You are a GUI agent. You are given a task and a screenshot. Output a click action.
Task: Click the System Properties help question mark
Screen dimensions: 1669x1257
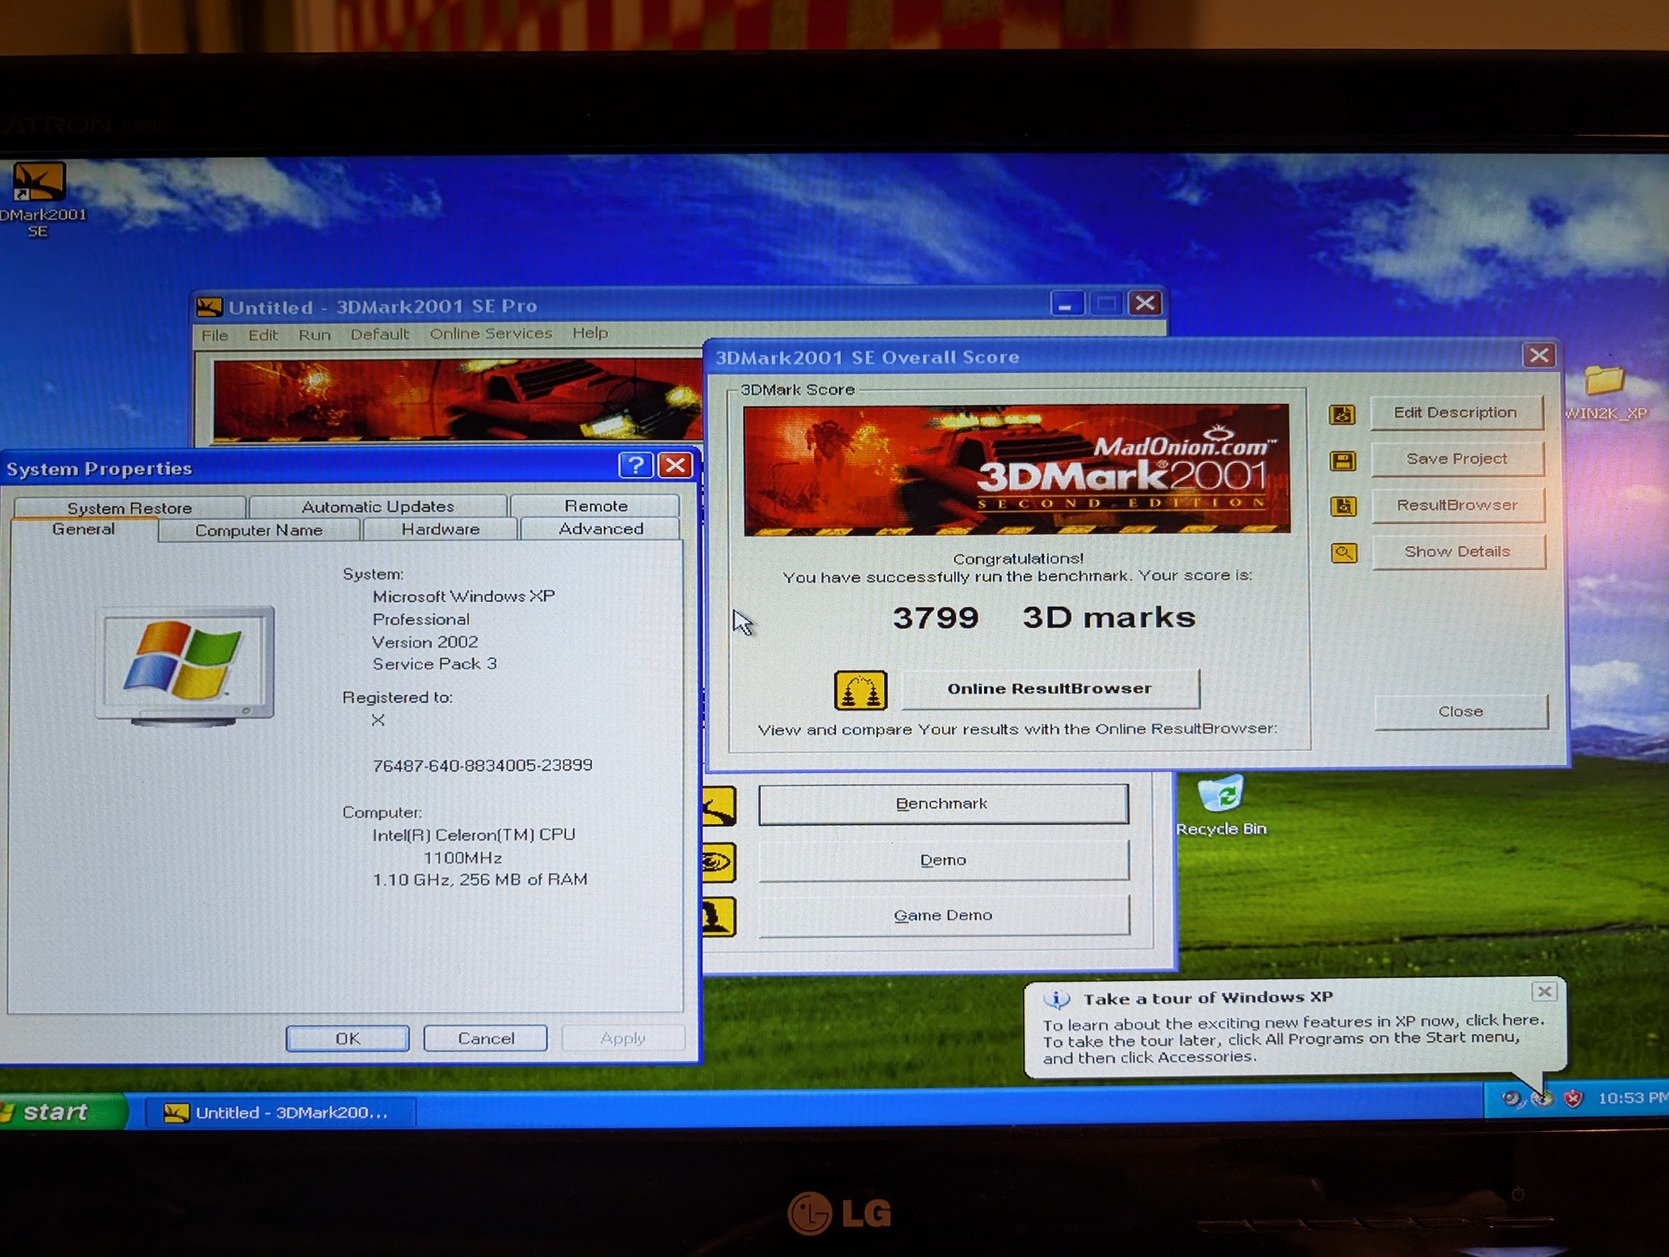[x=635, y=465]
